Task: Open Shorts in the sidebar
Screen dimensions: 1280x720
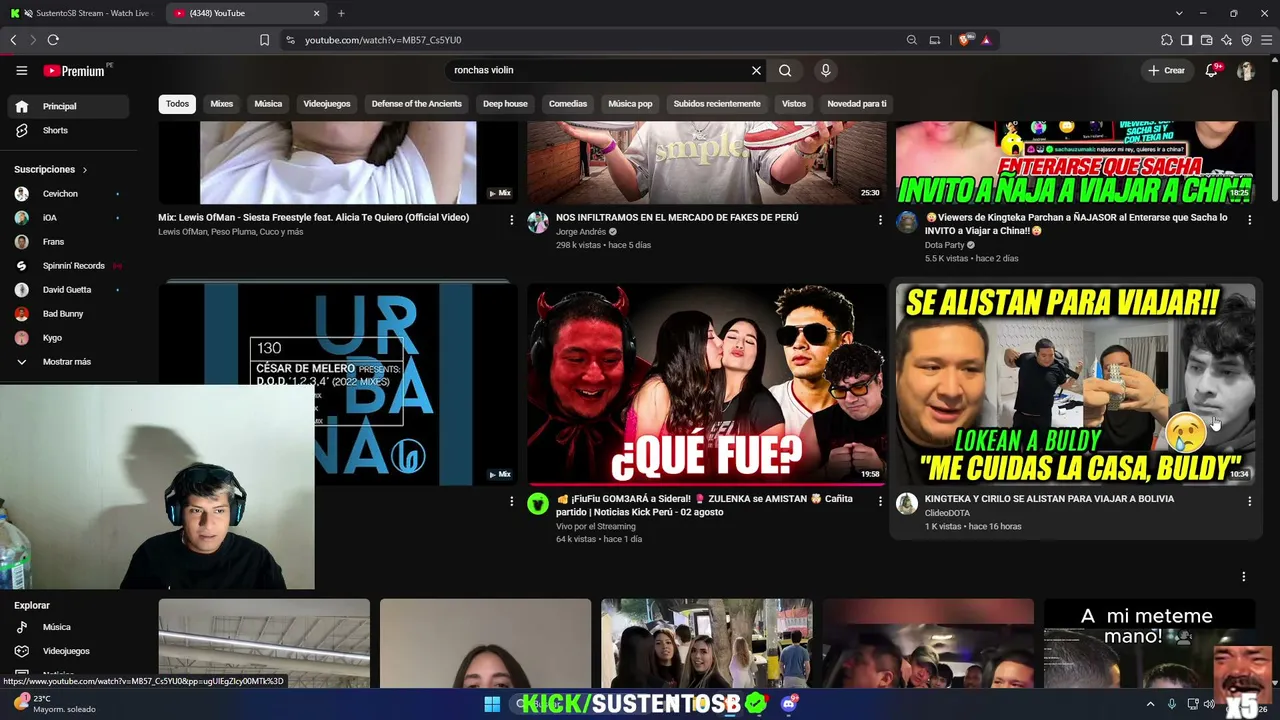Action: point(68,130)
